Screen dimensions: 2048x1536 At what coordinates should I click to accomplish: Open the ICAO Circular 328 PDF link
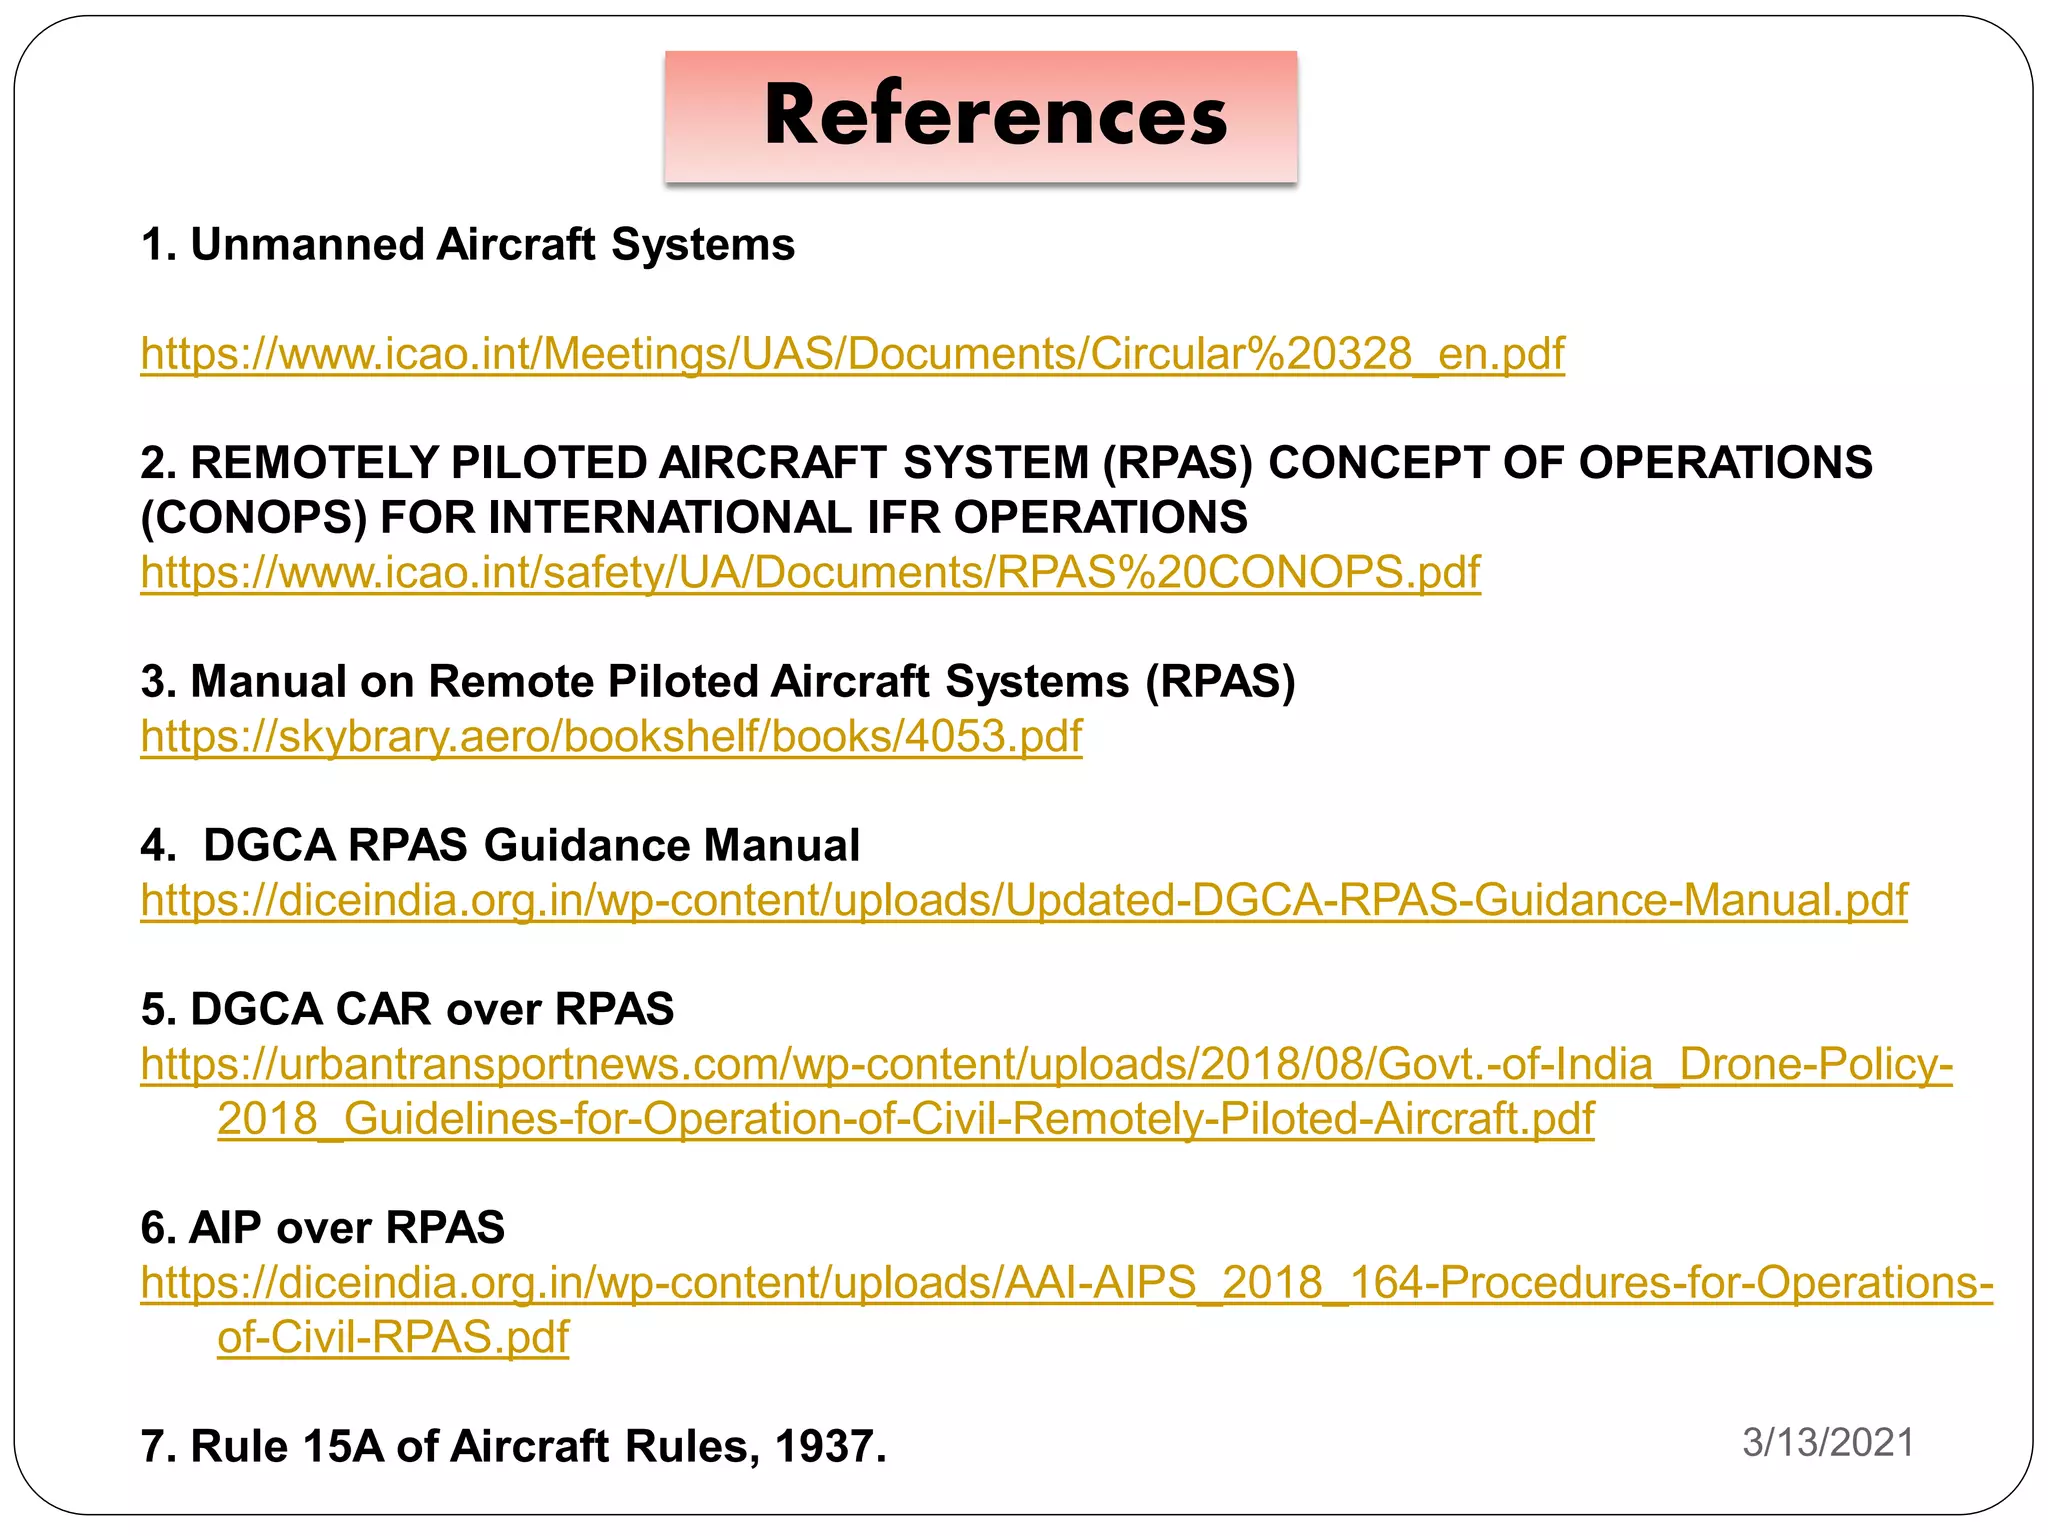(x=852, y=354)
